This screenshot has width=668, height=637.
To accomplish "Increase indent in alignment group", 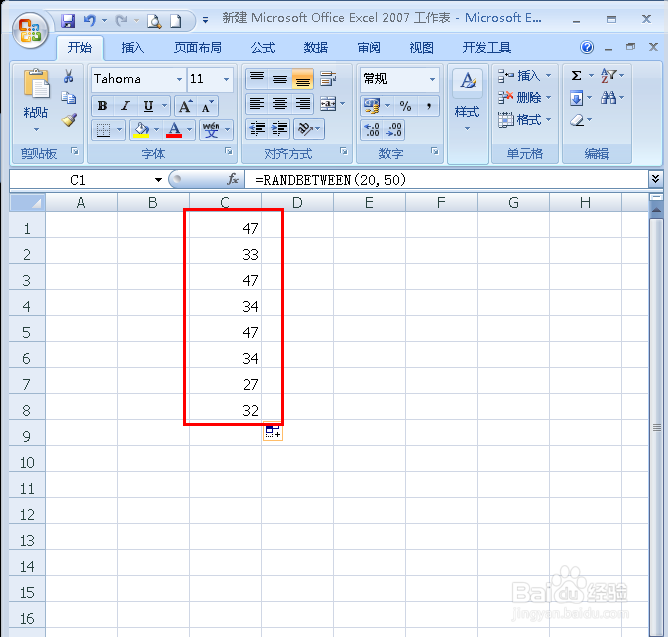I will tap(279, 129).
